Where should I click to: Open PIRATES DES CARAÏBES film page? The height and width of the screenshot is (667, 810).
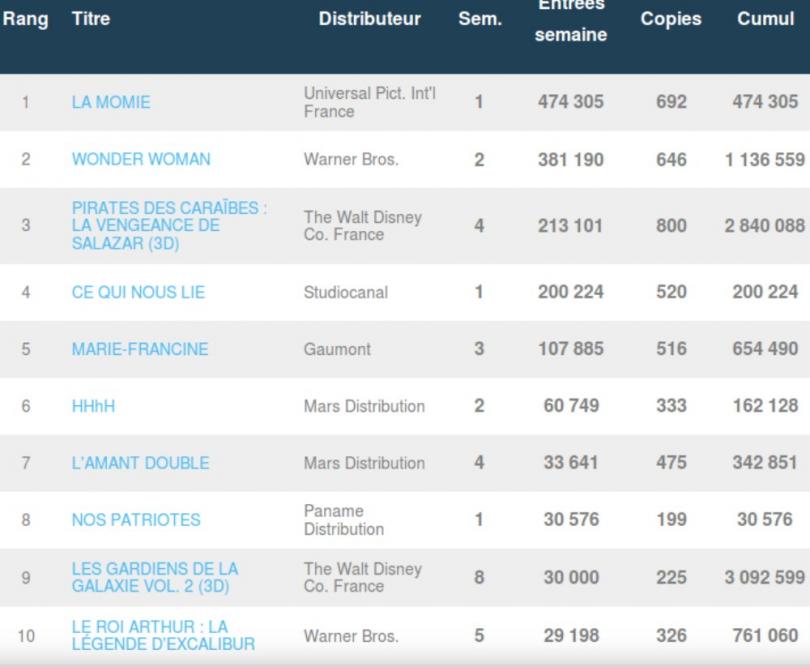pos(169,226)
